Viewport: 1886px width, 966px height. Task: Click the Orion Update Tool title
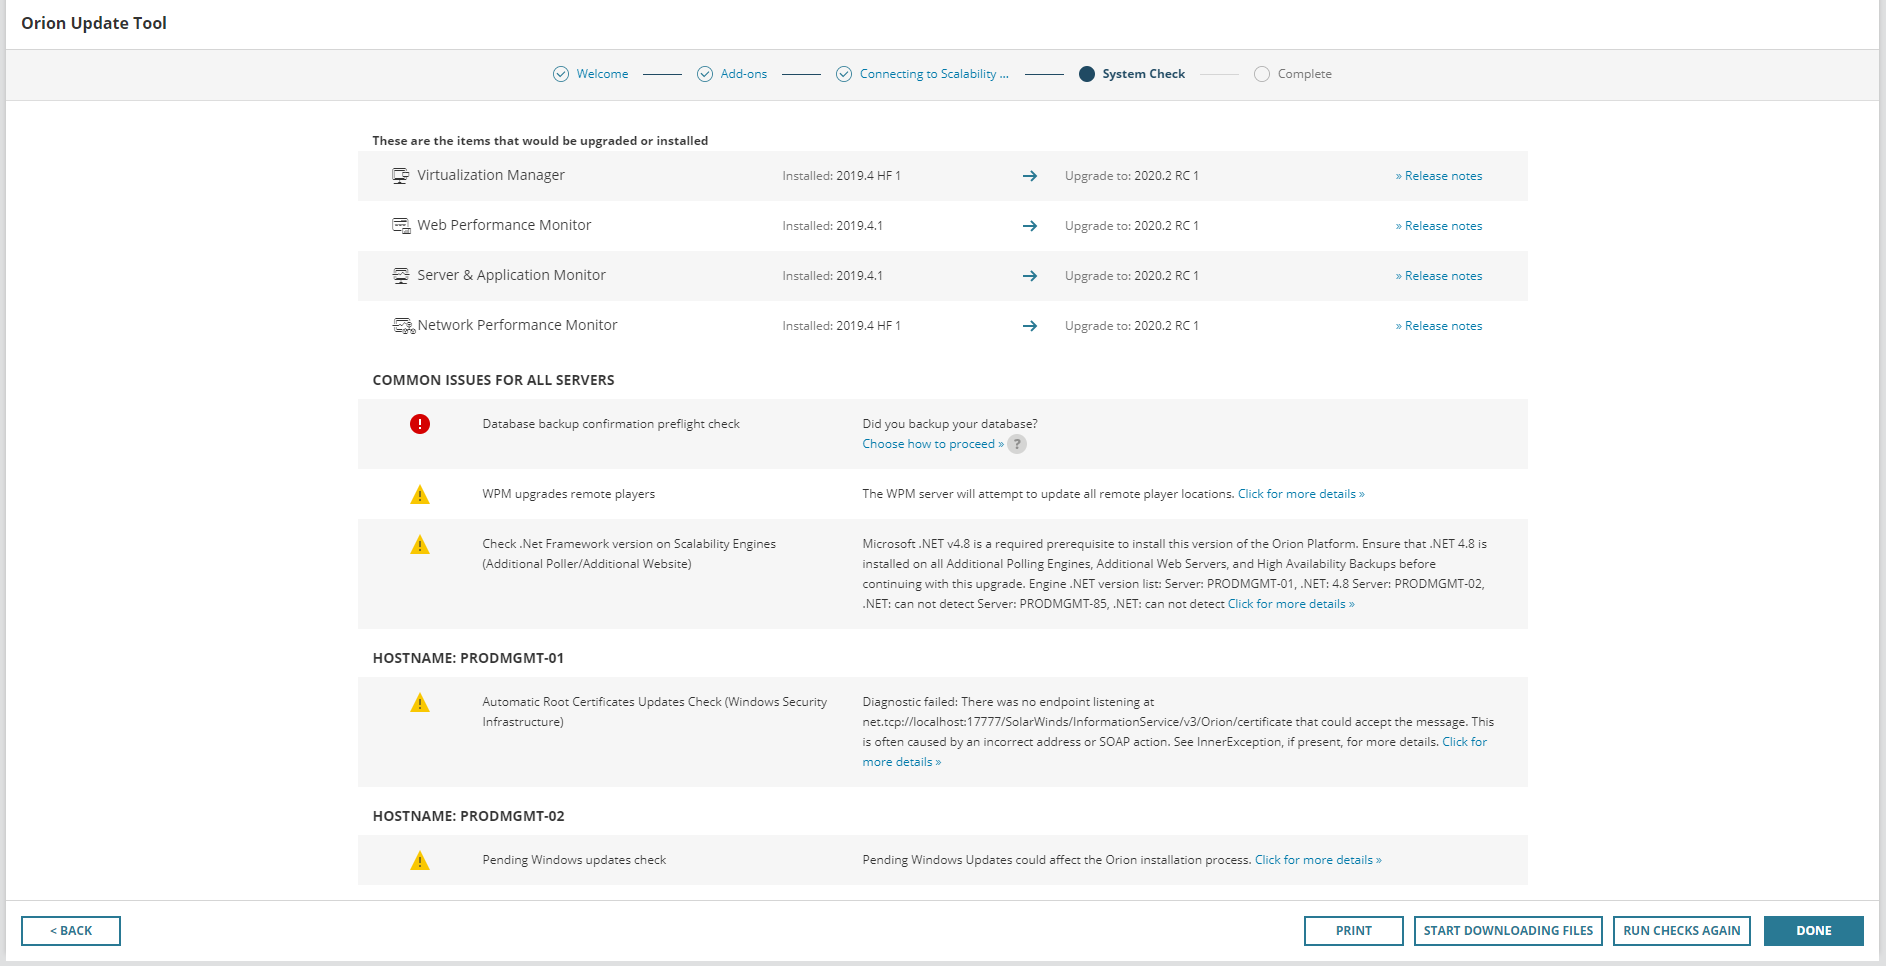94,23
